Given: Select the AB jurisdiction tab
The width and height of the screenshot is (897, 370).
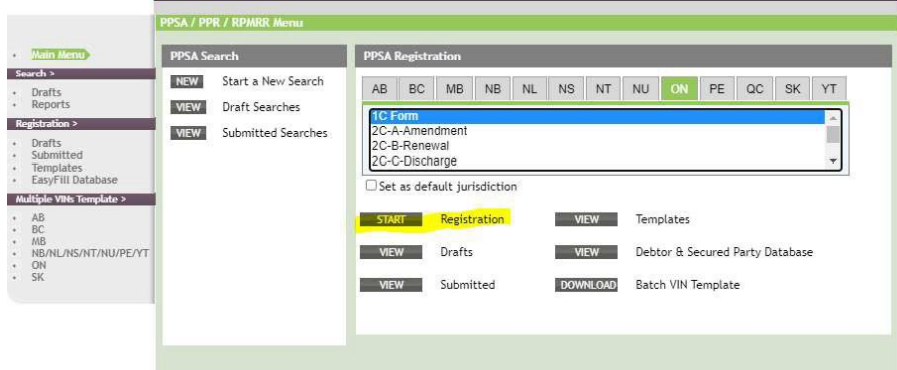Looking at the screenshot, I should coord(379,89).
